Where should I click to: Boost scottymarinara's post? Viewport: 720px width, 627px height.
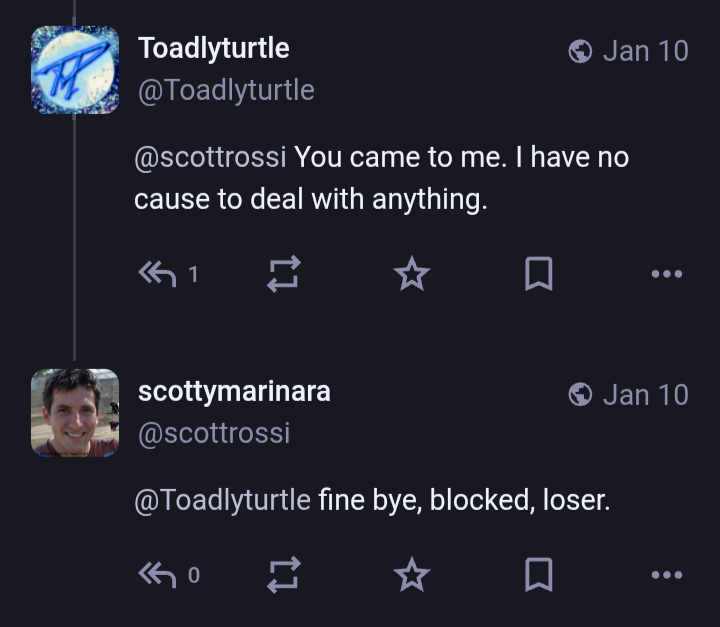click(x=284, y=574)
